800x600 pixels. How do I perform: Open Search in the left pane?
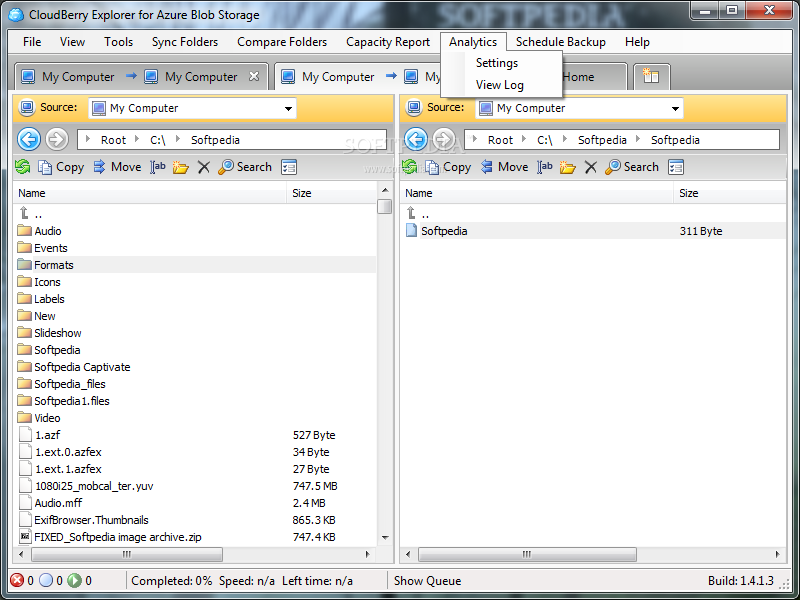[x=245, y=167]
